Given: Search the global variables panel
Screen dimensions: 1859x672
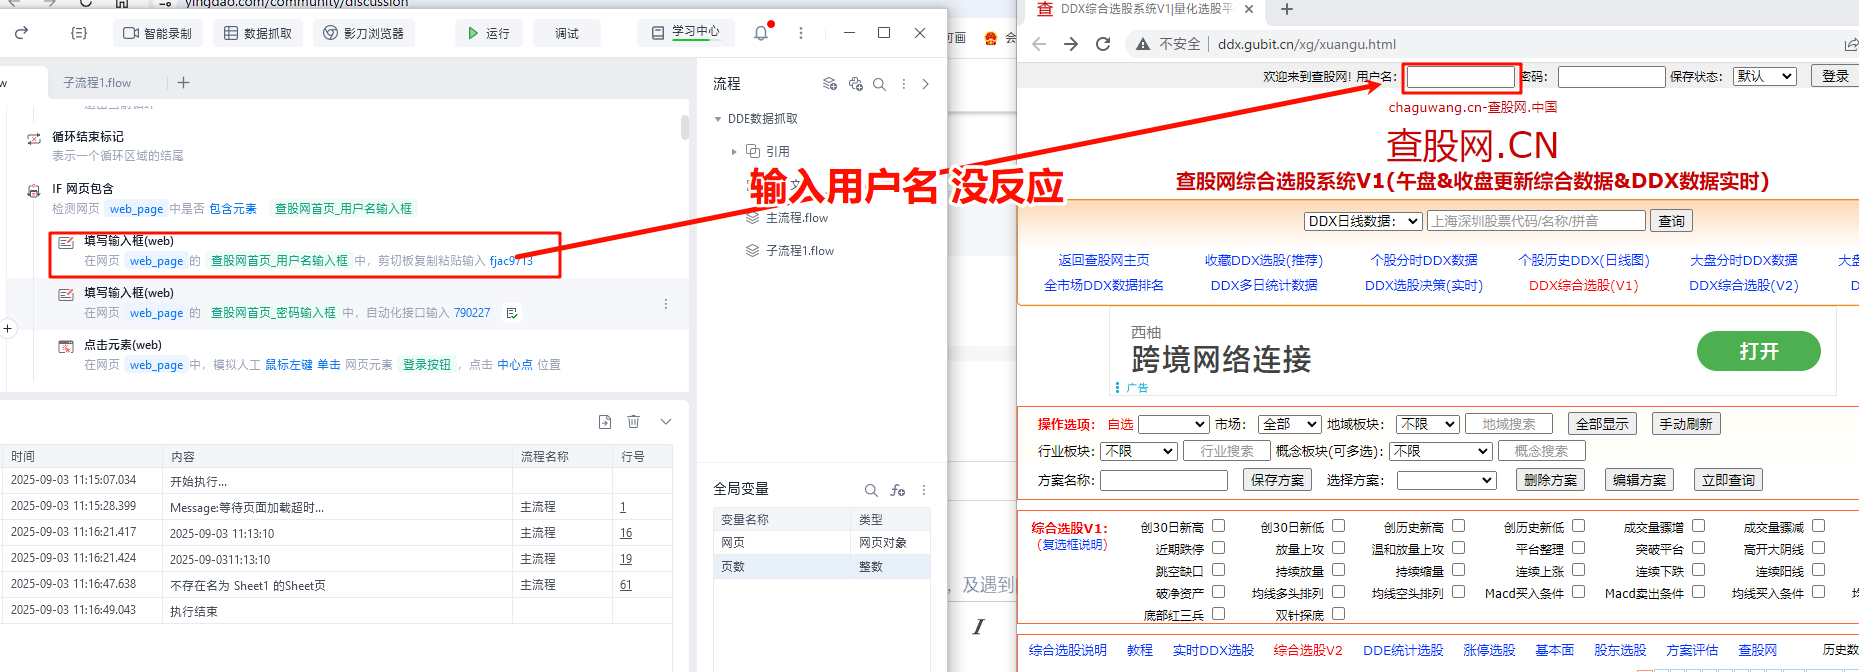Looking at the screenshot, I should pyautogui.click(x=871, y=490).
